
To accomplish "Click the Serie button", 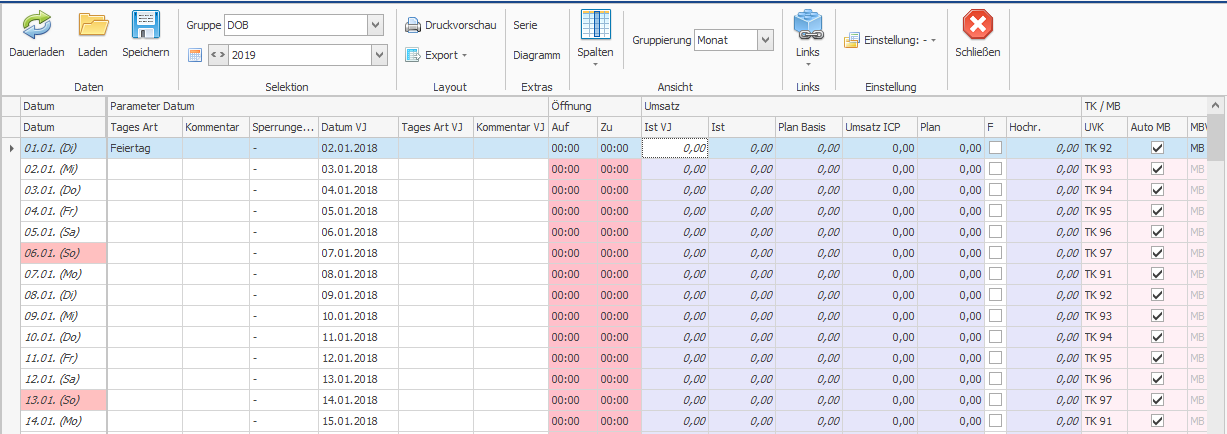I will [525, 25].
